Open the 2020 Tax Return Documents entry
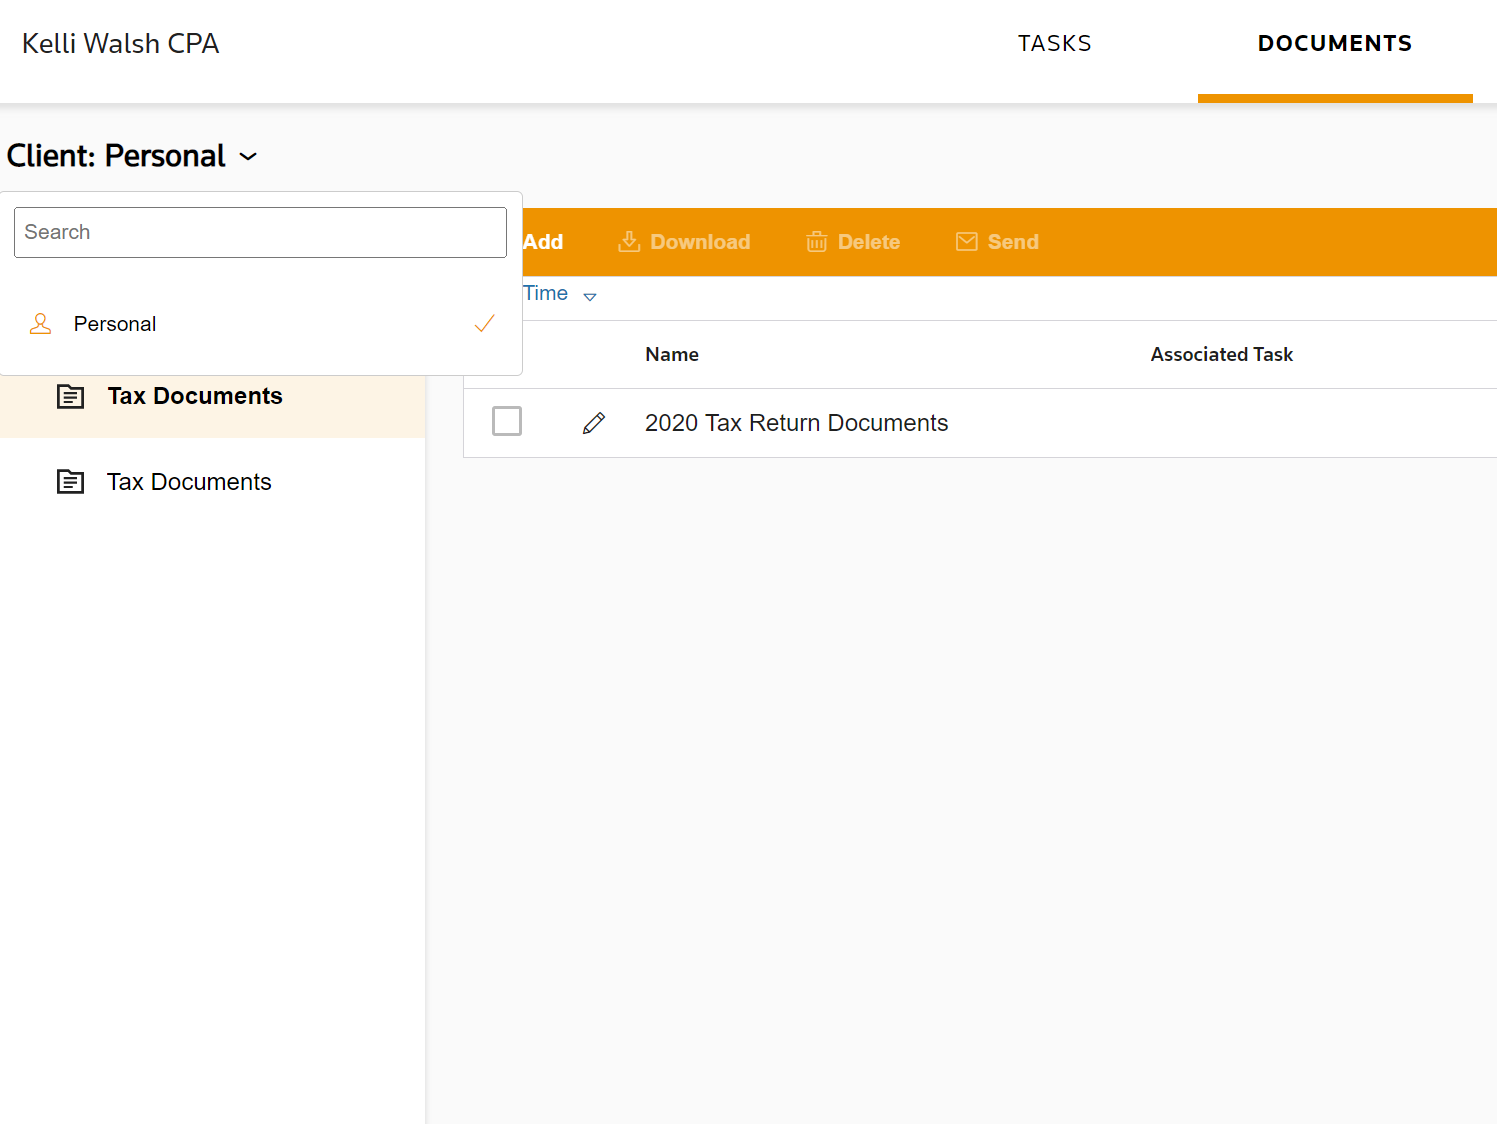The image size is (1497, 1124). (796, 423)
